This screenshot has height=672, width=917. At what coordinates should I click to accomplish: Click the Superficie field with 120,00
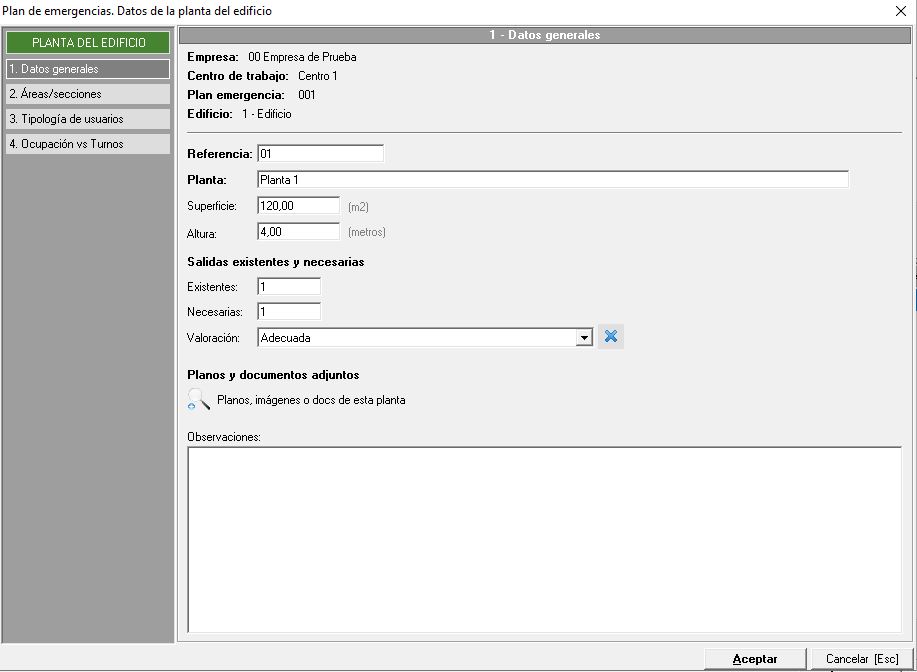pyautogui.click(x=298, y=205)
